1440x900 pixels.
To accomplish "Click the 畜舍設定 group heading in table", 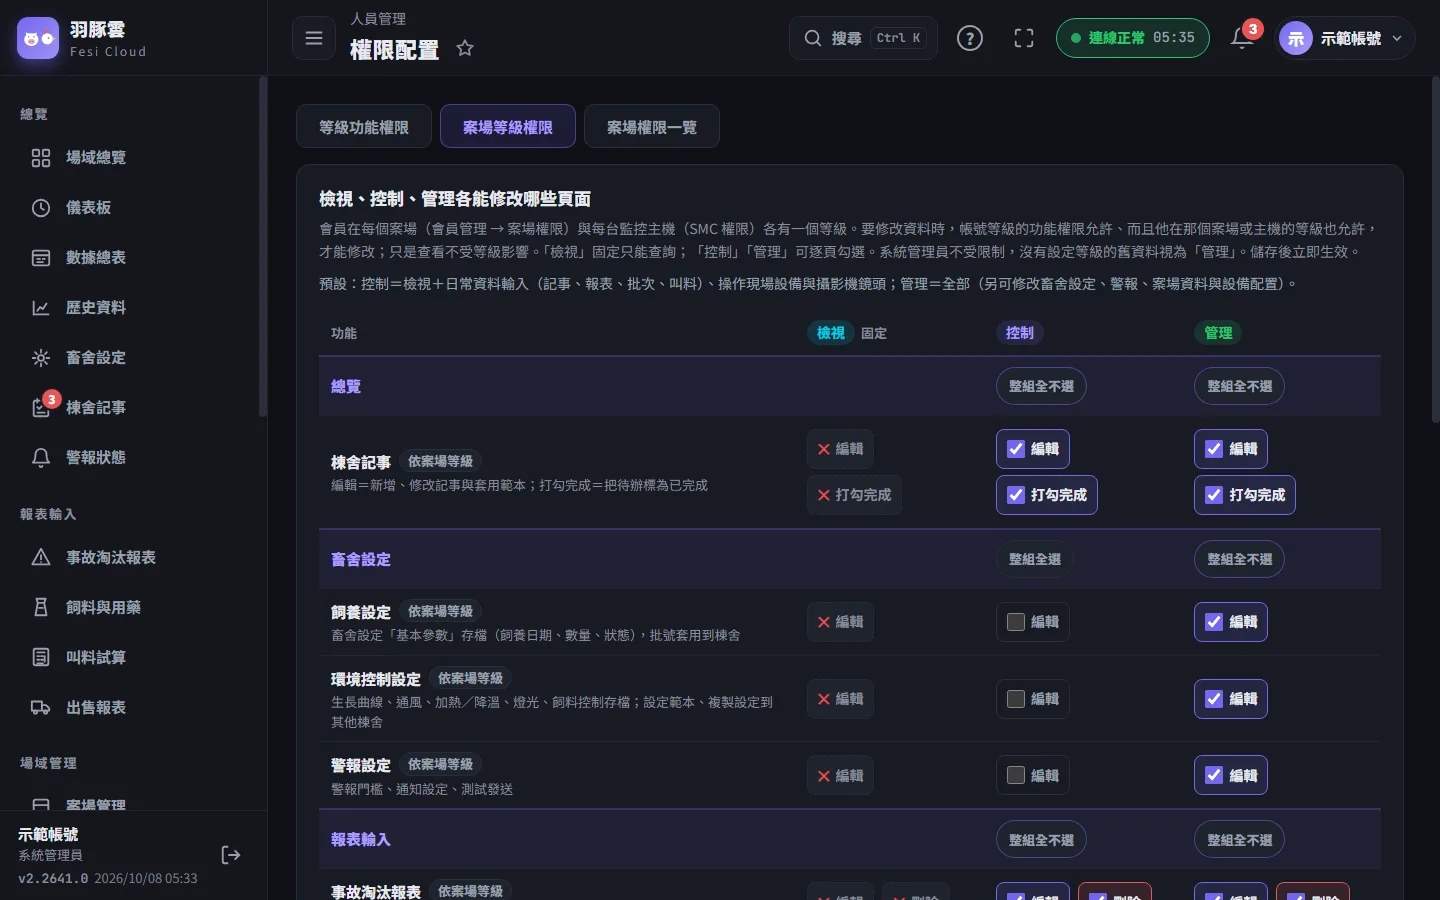I will pyautogui.click(x=361, y=559).
